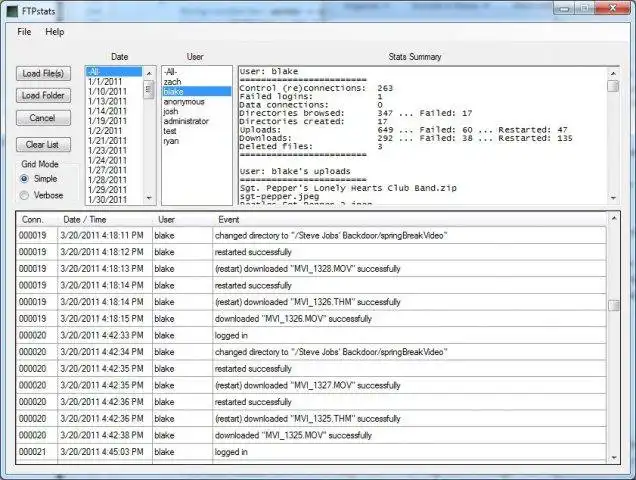This screenshot has width=636, height=480.
Task: Click the Date list scroll down arrow
Action: point(149,198)
